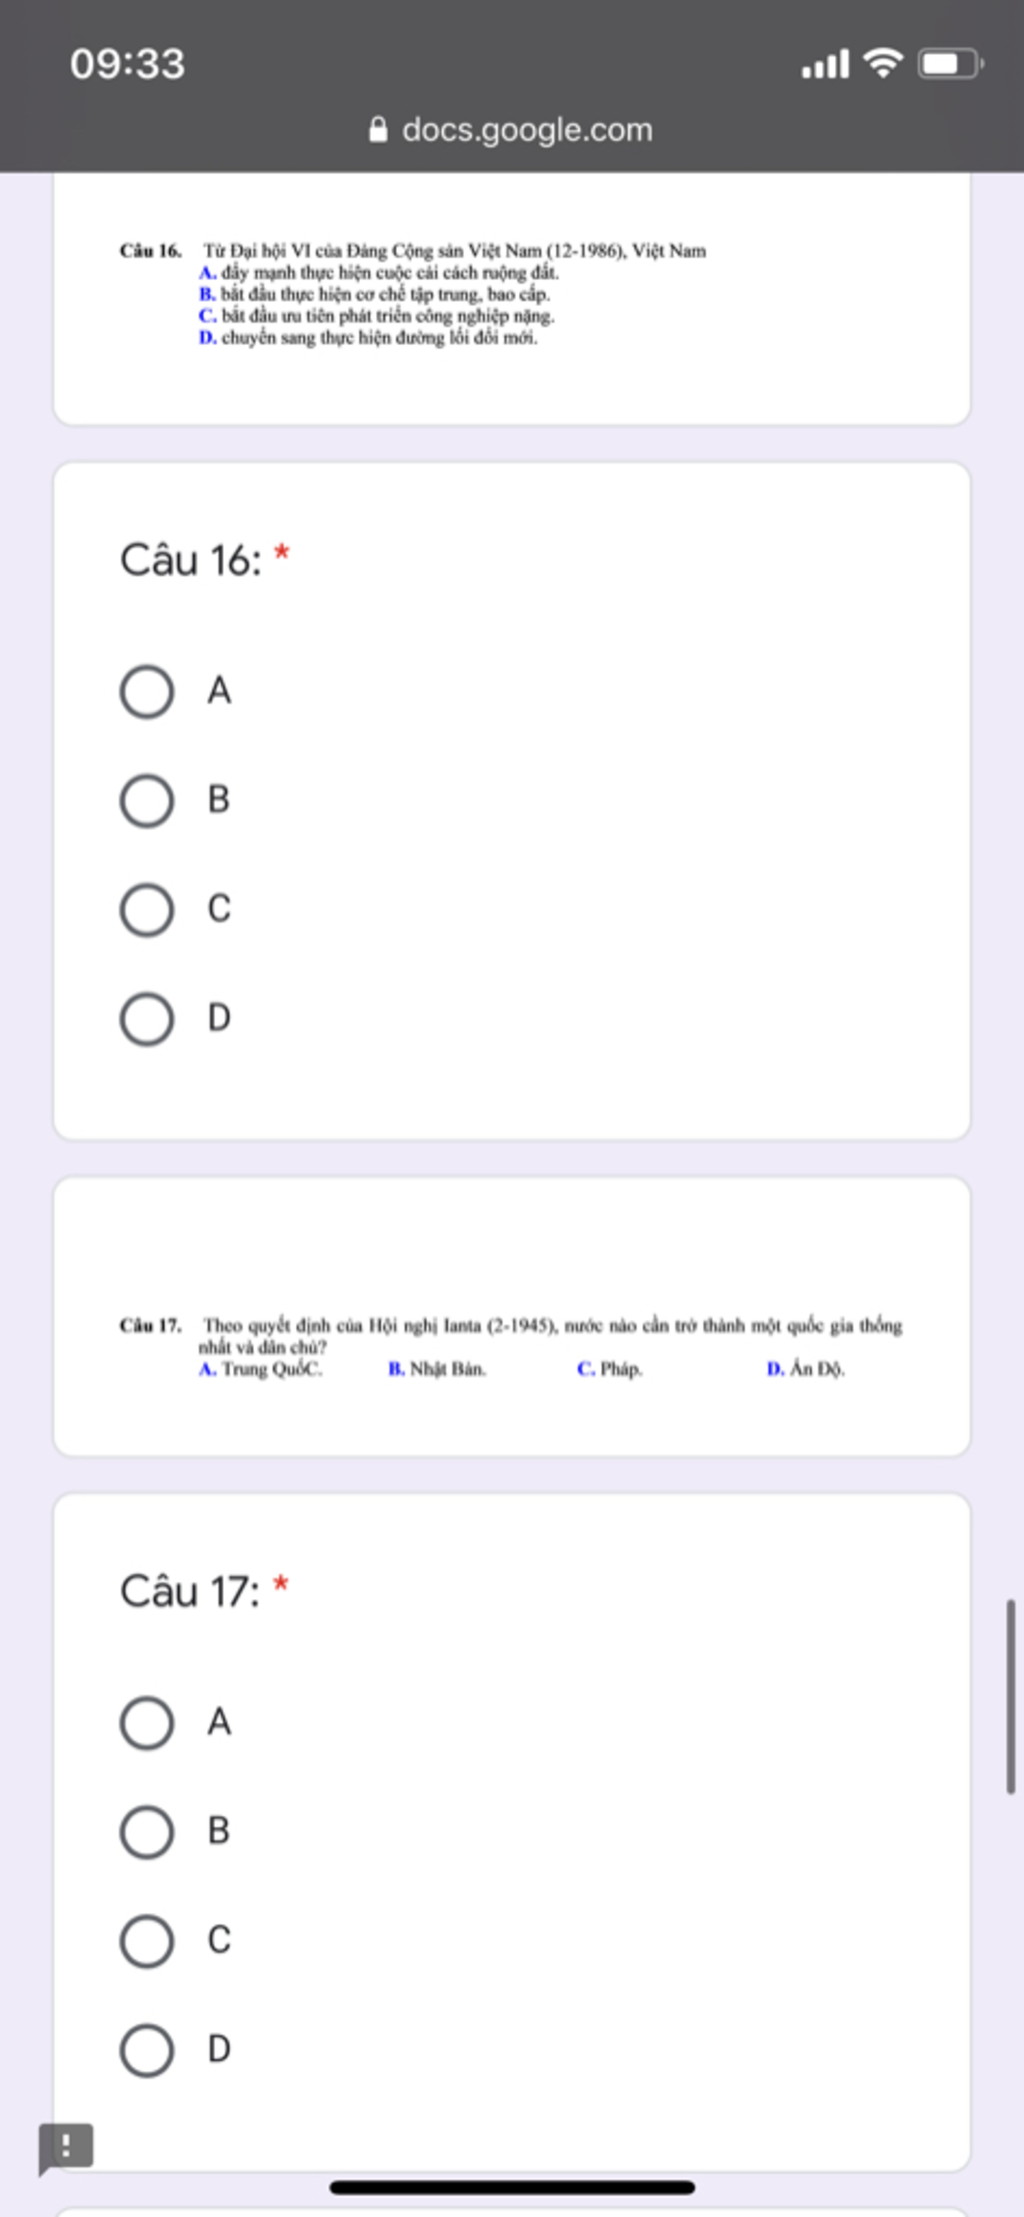Select option D for Câu 17
The image size is (1024, 2217).
[x=147, y=2049]
